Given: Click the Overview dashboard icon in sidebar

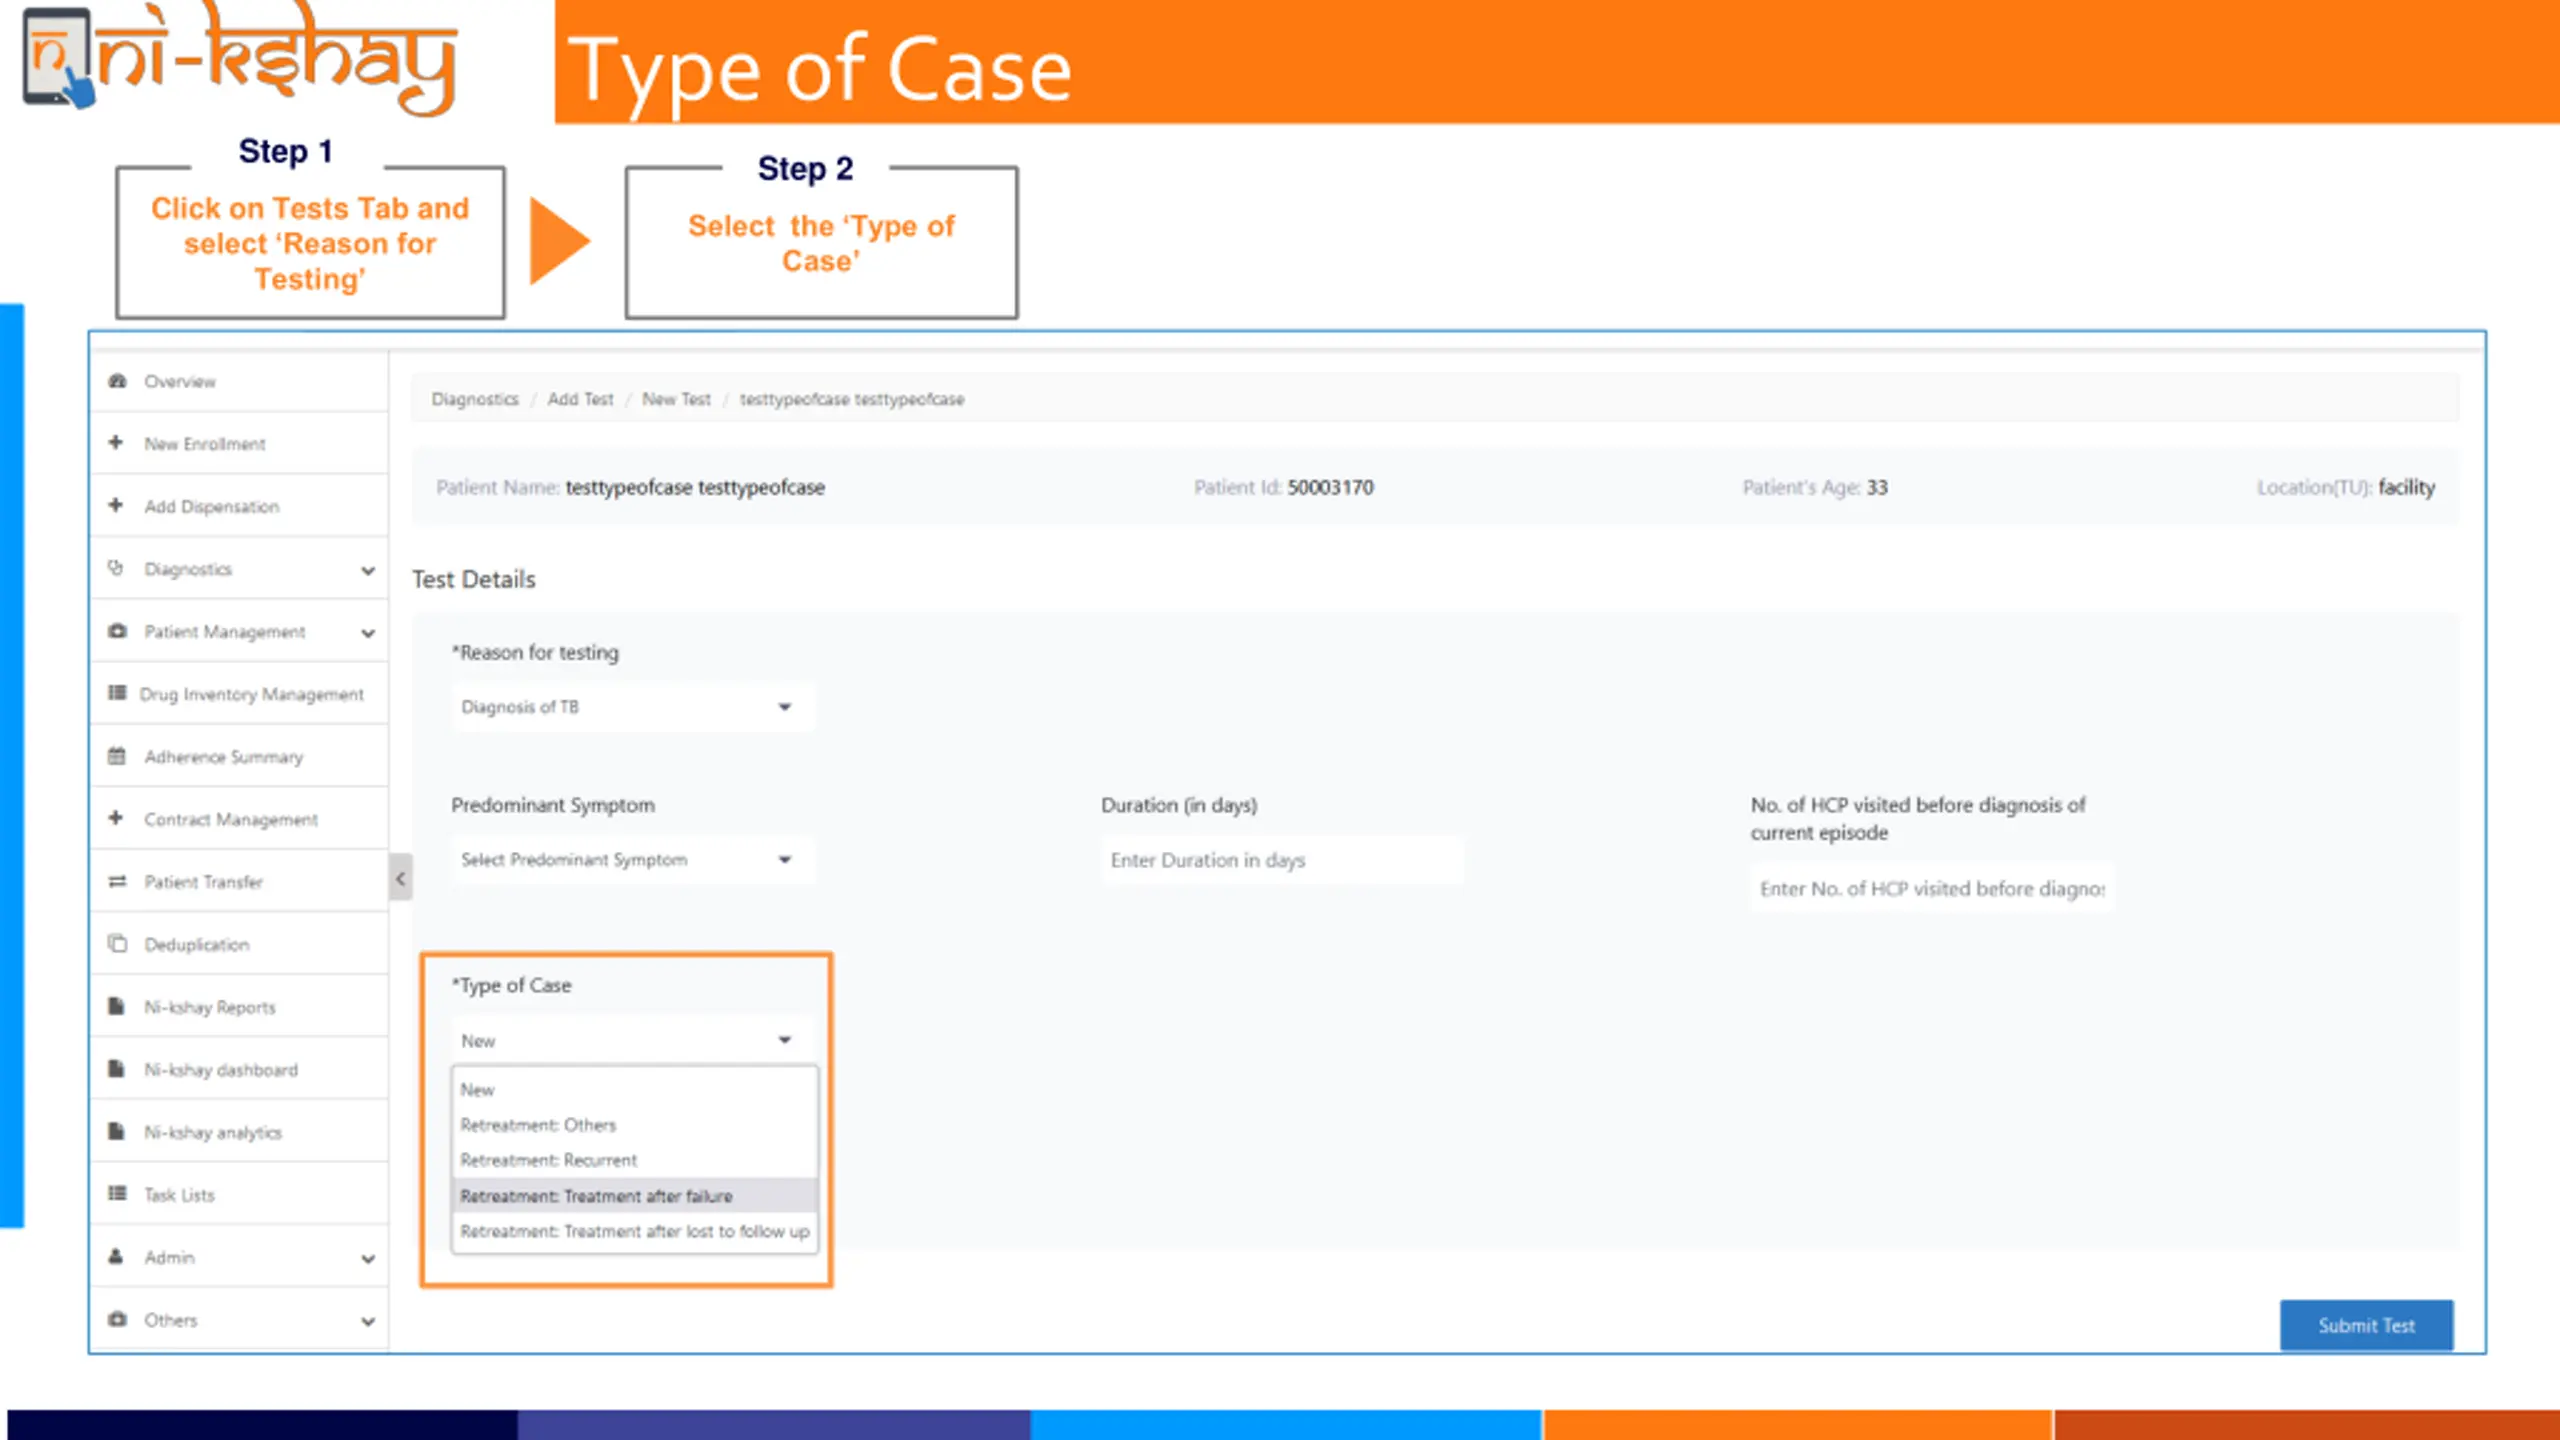Looking at the screenshot, I should click(x=118, y=381).
